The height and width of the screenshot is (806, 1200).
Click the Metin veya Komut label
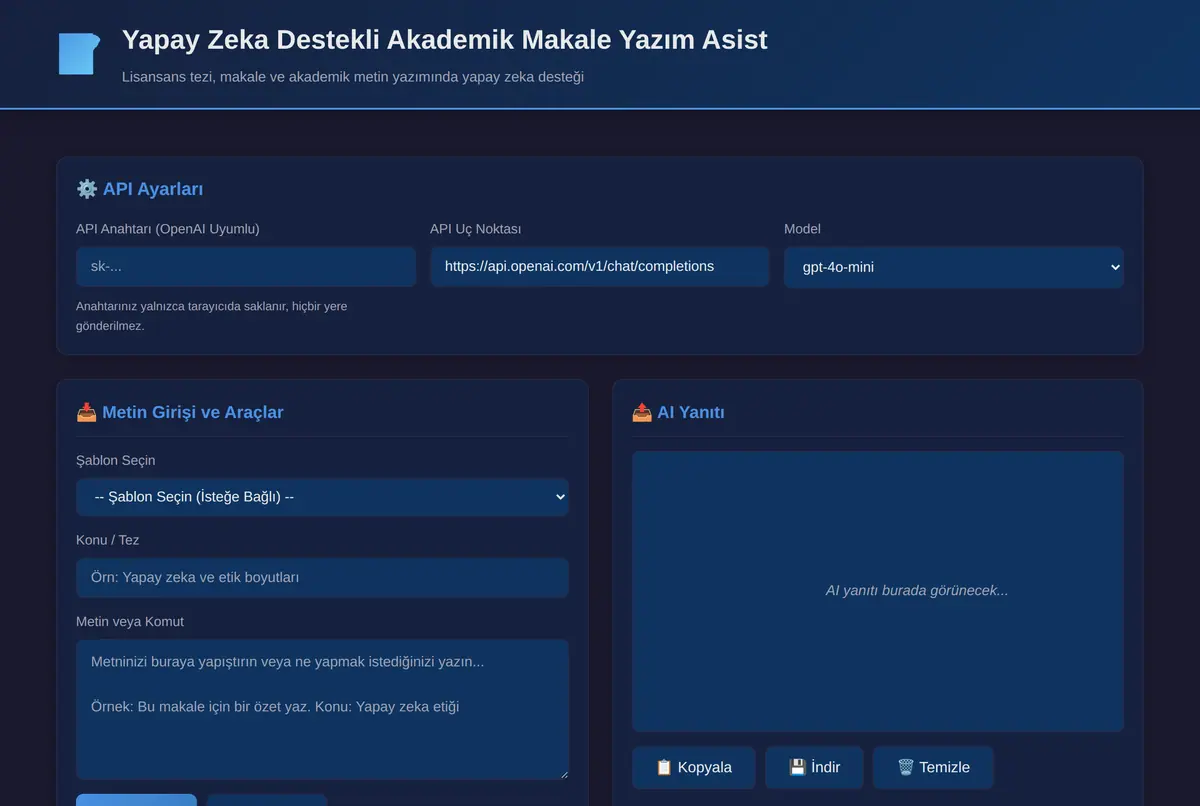130,621
